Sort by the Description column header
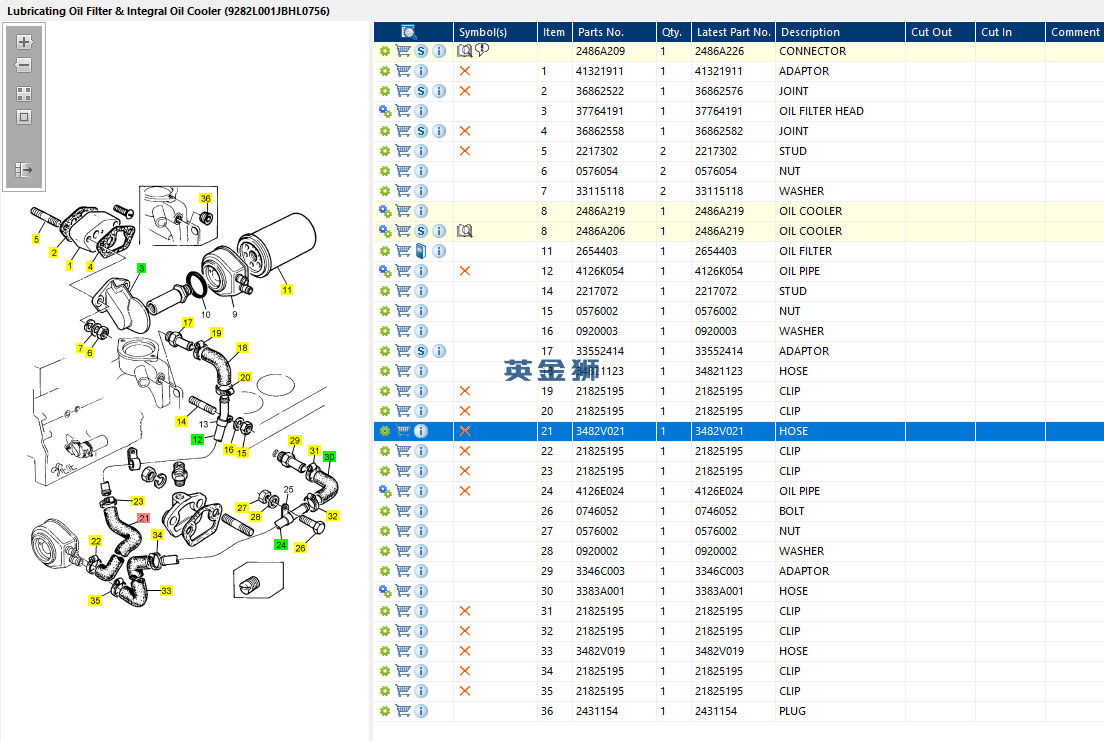Screen dimensions: 1104x741 pos(840,32)
